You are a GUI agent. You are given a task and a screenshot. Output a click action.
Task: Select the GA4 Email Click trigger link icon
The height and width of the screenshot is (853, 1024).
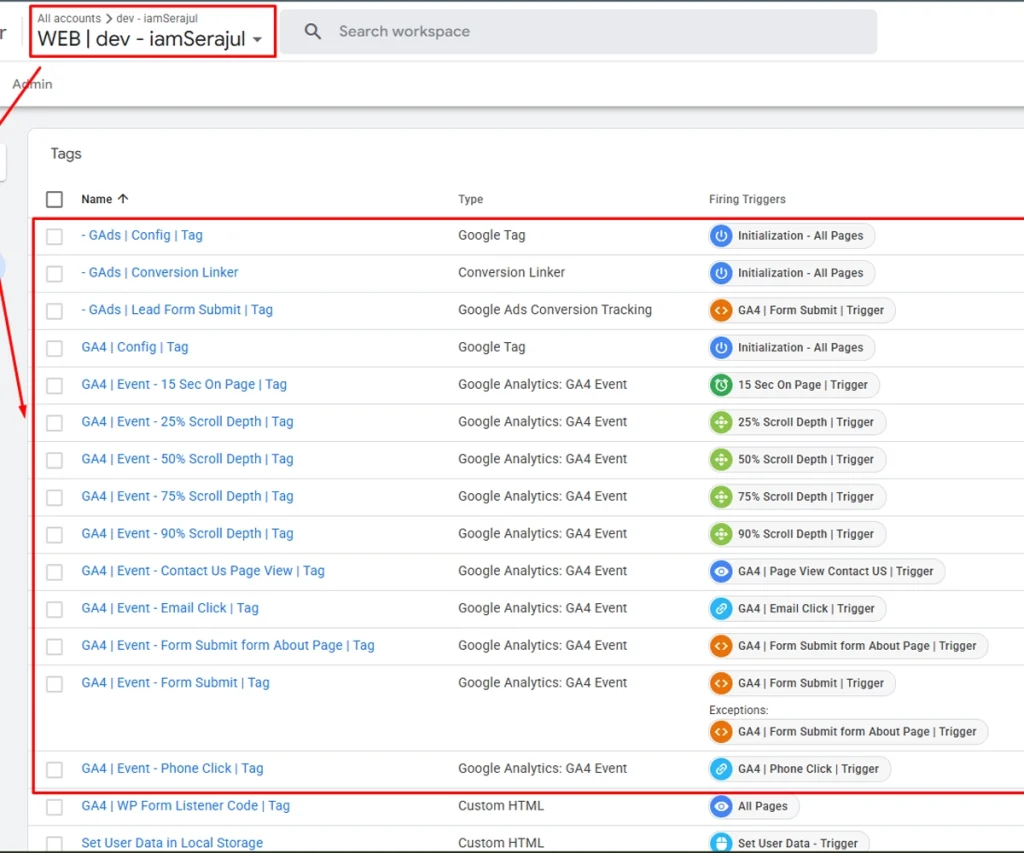[721, 608]
